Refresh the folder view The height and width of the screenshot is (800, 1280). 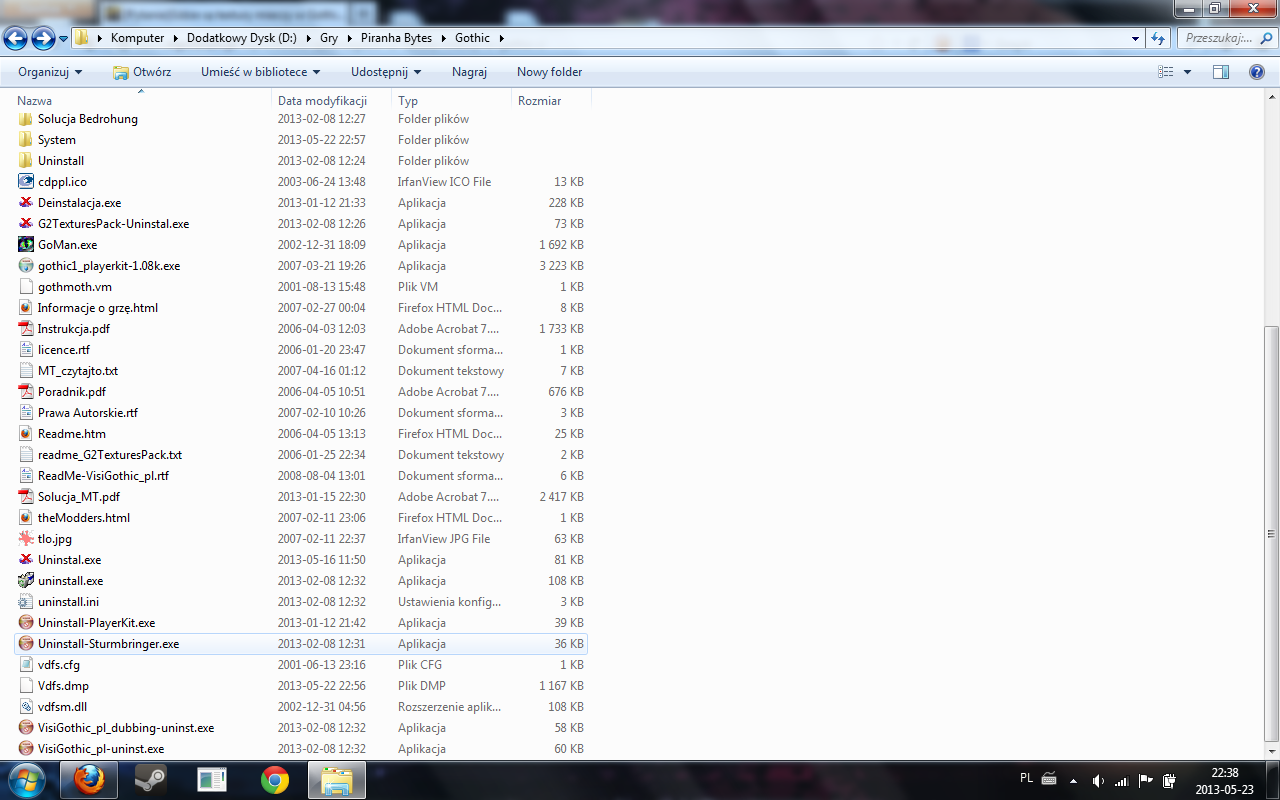[x=1159, y=38]
